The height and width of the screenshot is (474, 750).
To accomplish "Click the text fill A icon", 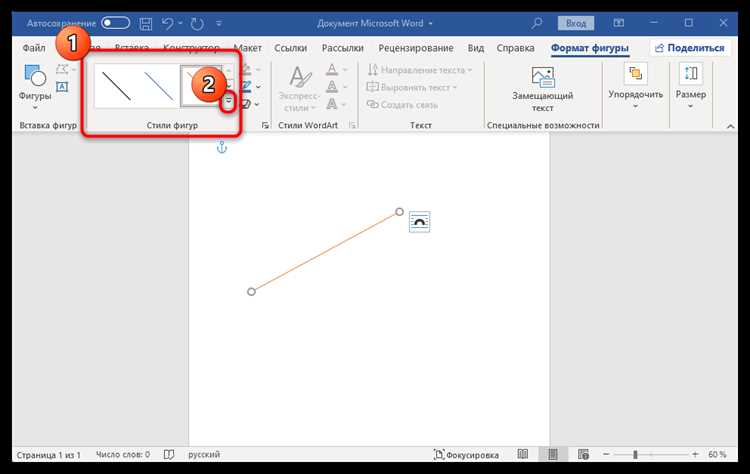I will click(x=332, y=70).
